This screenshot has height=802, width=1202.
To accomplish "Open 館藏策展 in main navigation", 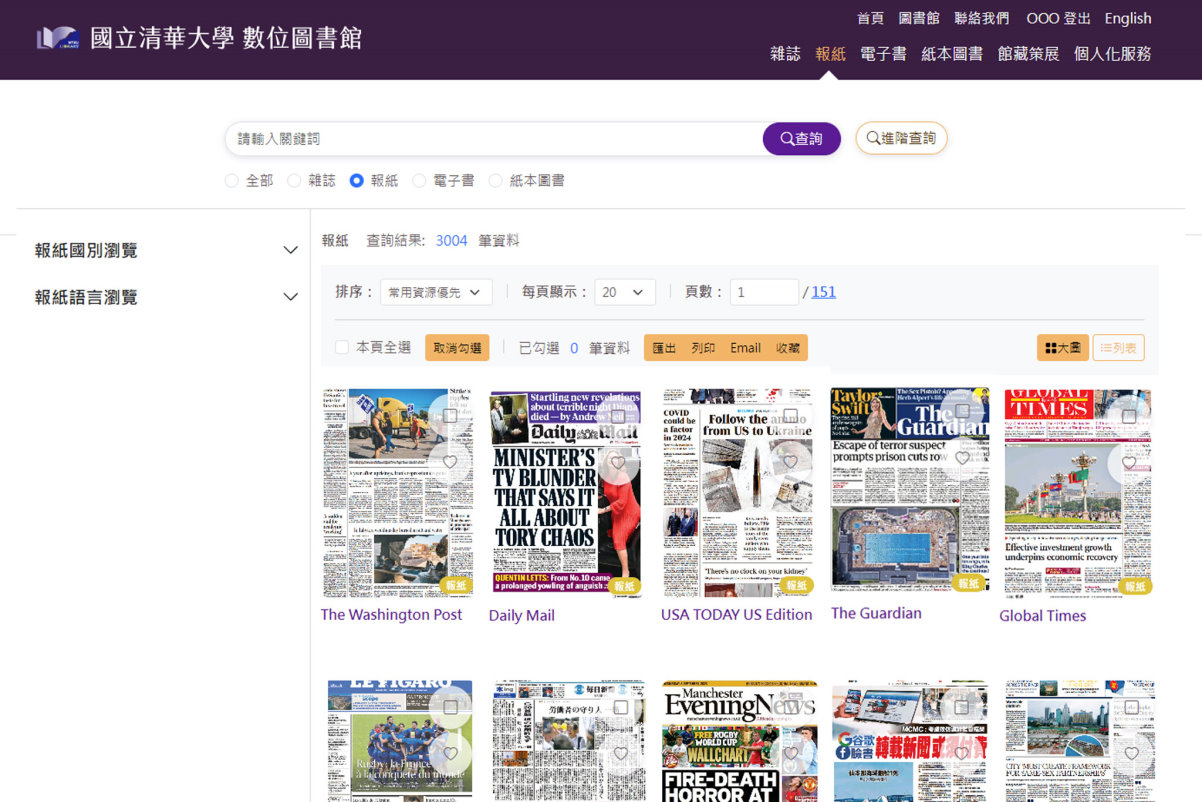I will click(x=1028, y=54).
